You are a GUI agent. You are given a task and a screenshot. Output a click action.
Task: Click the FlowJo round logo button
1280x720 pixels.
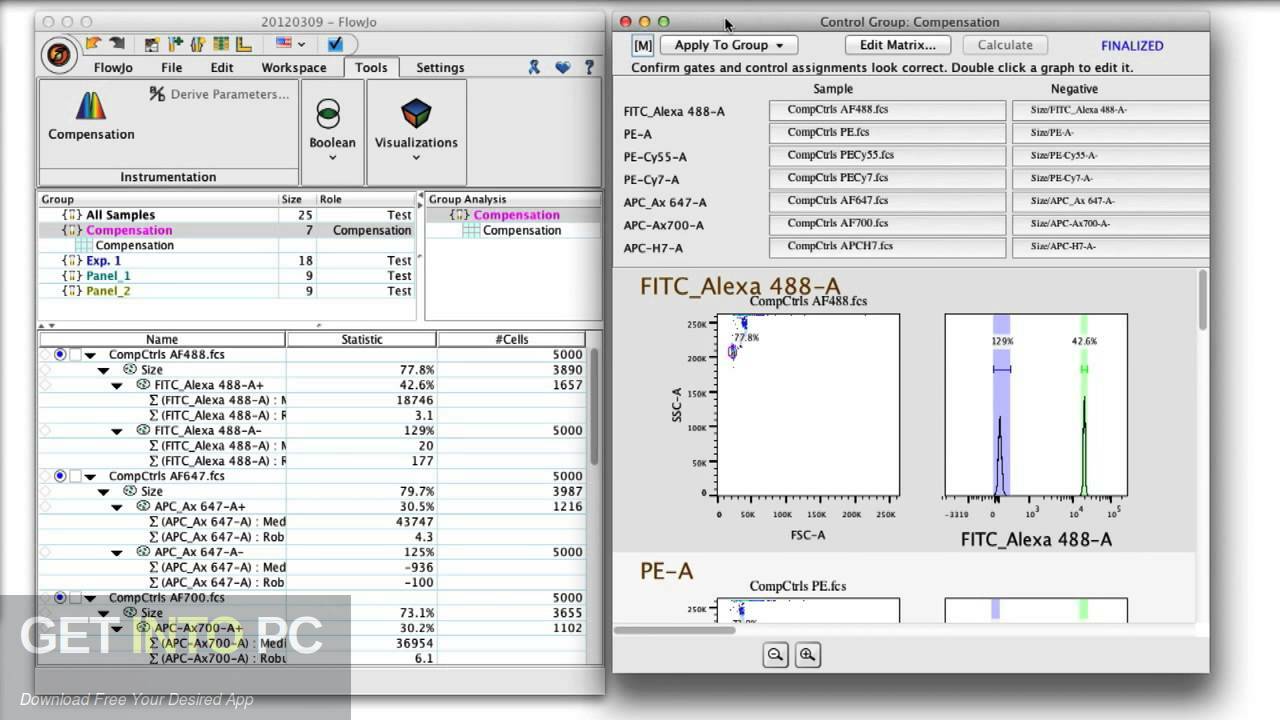[60, 55]
